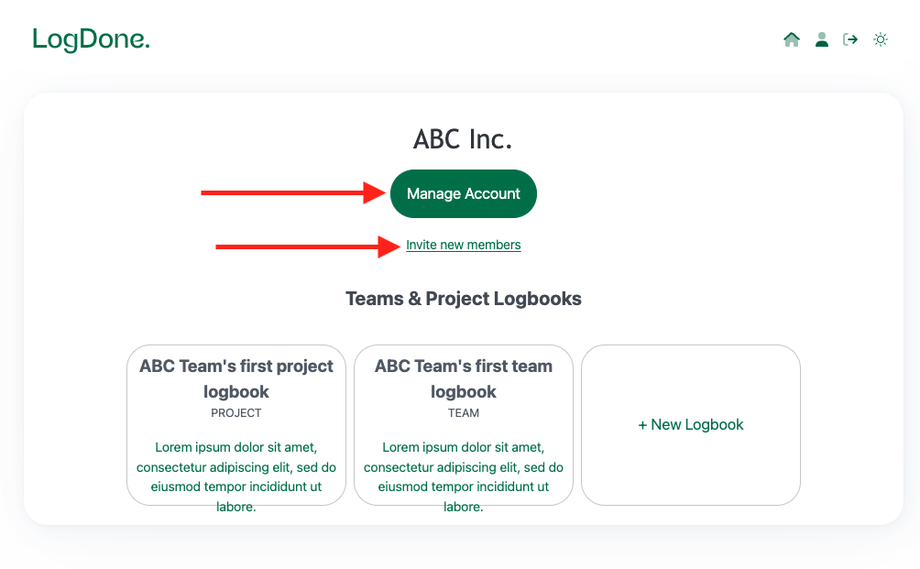Viewport: 920px width, 569px height.
Task: Click the ABC Inc. heading
Action: [463, 139]
